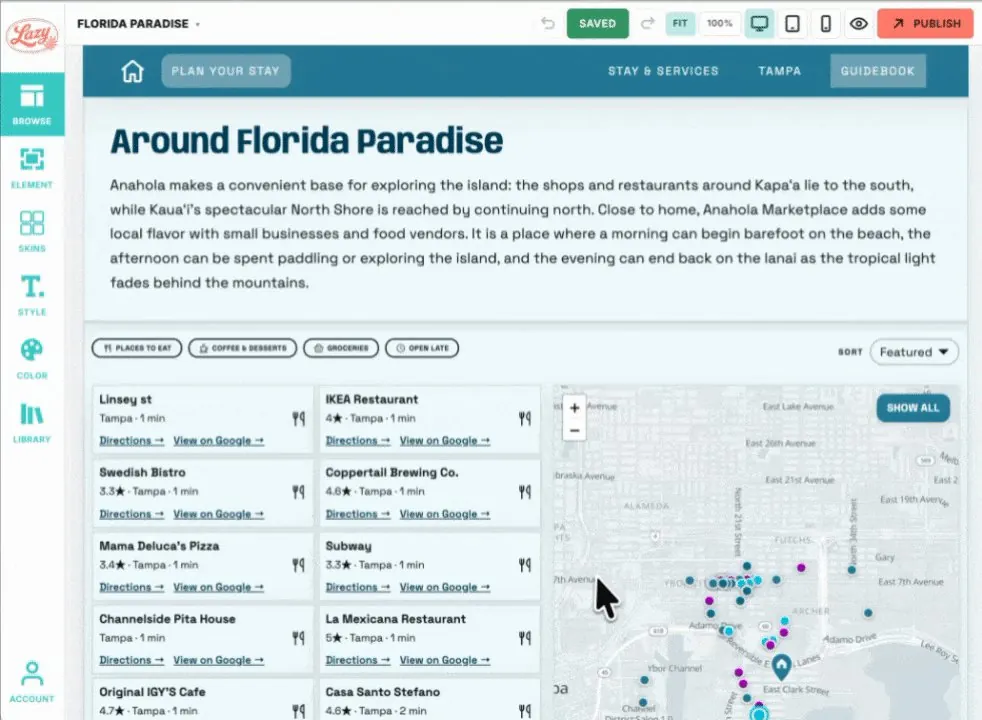Viewport: 982px width, 720px height.
Task: Open the Plan Your Stay tab
Action: click(225, 71)
